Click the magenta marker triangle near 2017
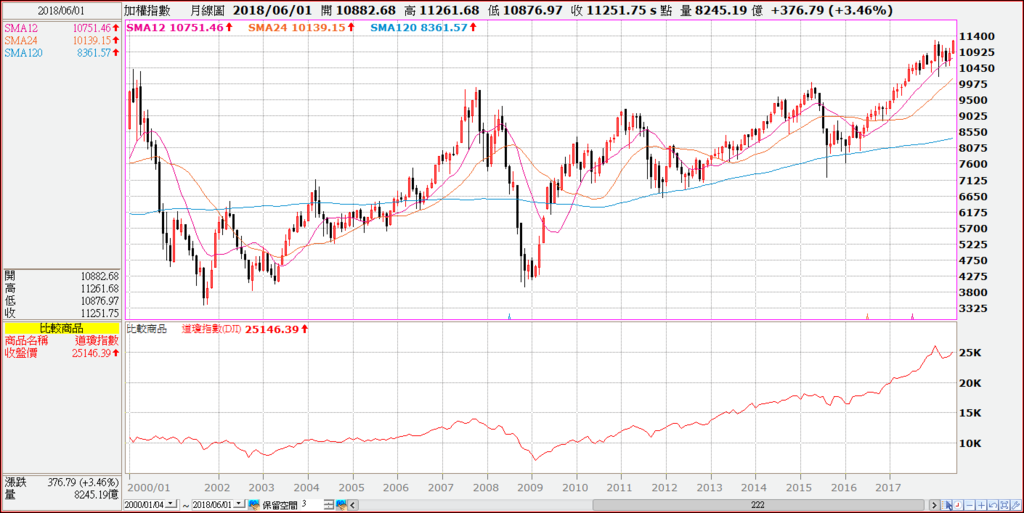 coord(912,316)
